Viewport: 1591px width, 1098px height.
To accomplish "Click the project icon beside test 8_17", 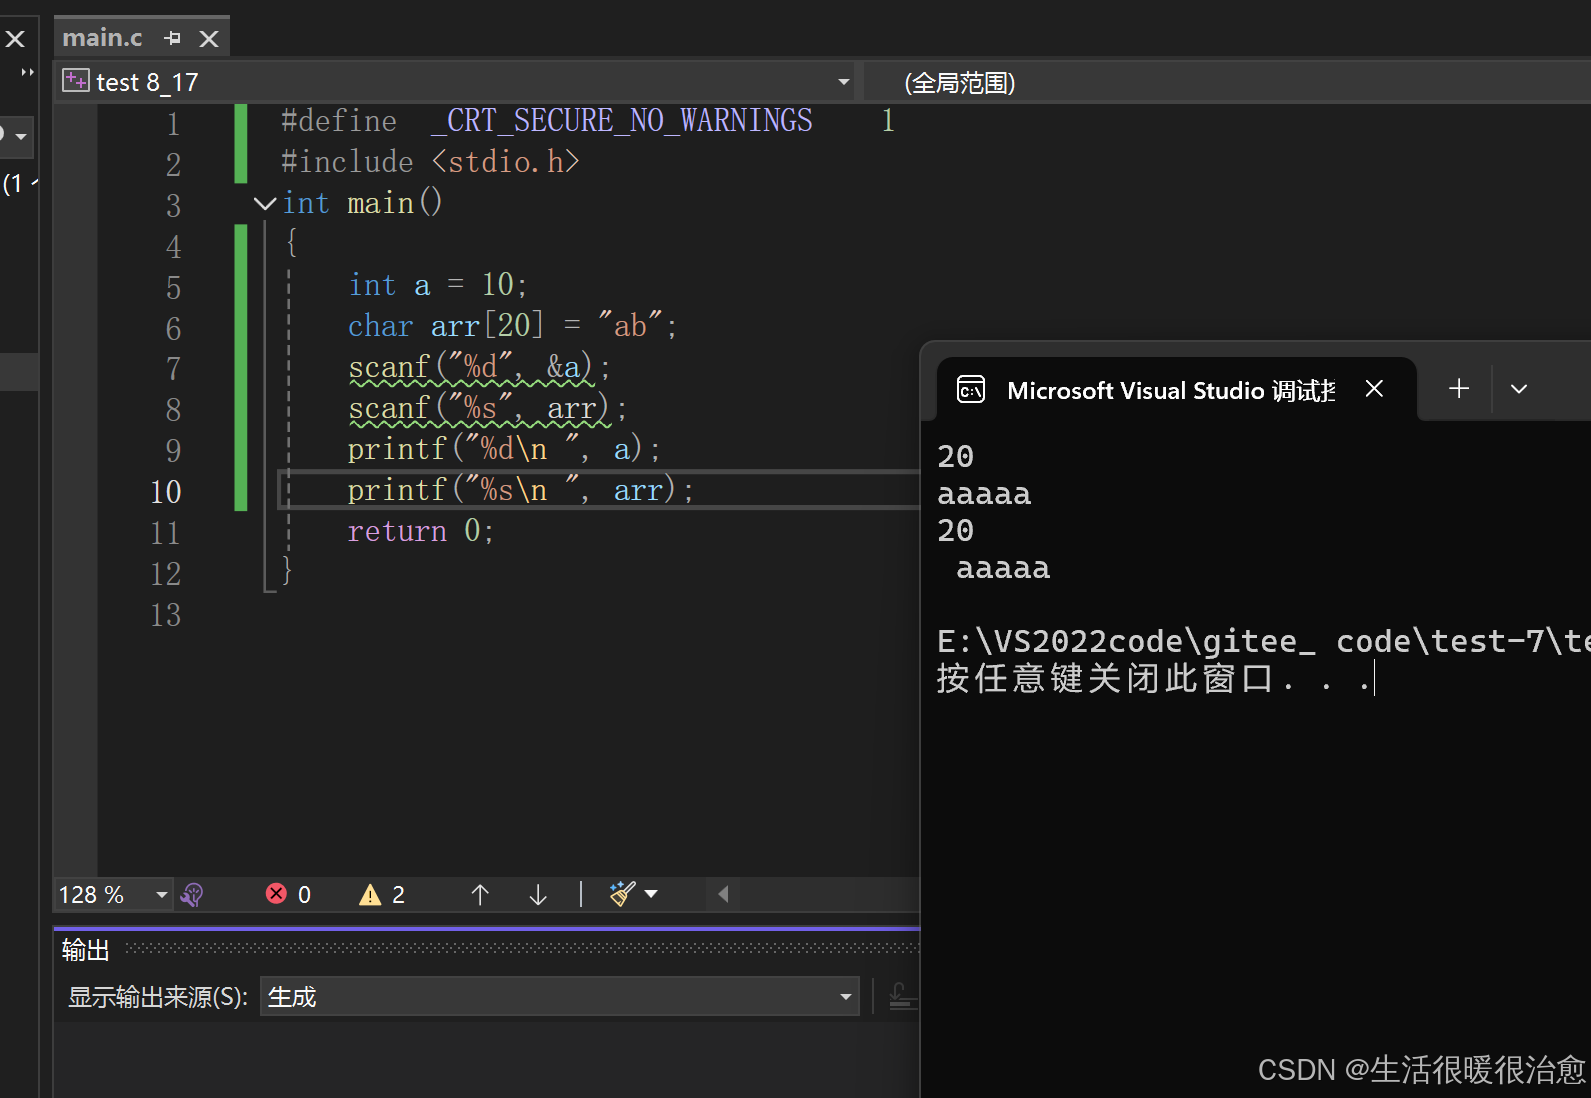I will [76, 81].
